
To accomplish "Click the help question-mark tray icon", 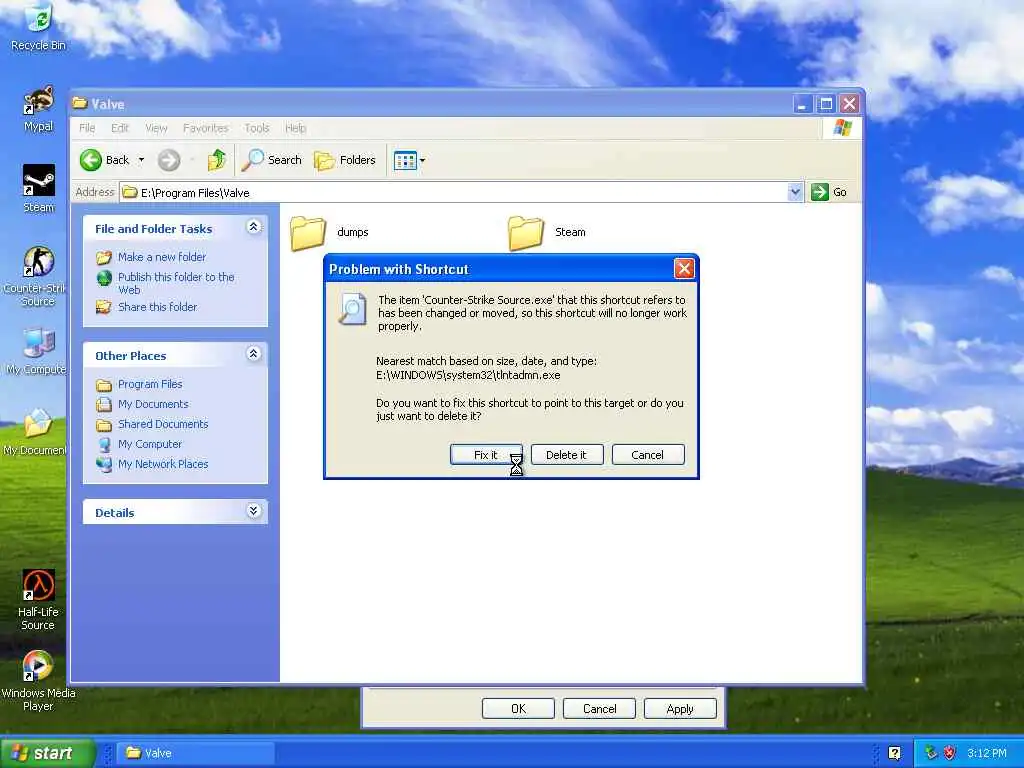I will [x=894, y=753].
